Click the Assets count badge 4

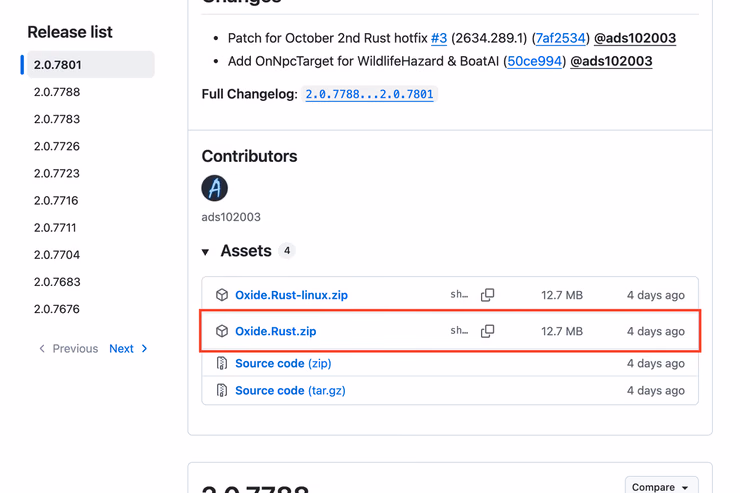[287, 251]
